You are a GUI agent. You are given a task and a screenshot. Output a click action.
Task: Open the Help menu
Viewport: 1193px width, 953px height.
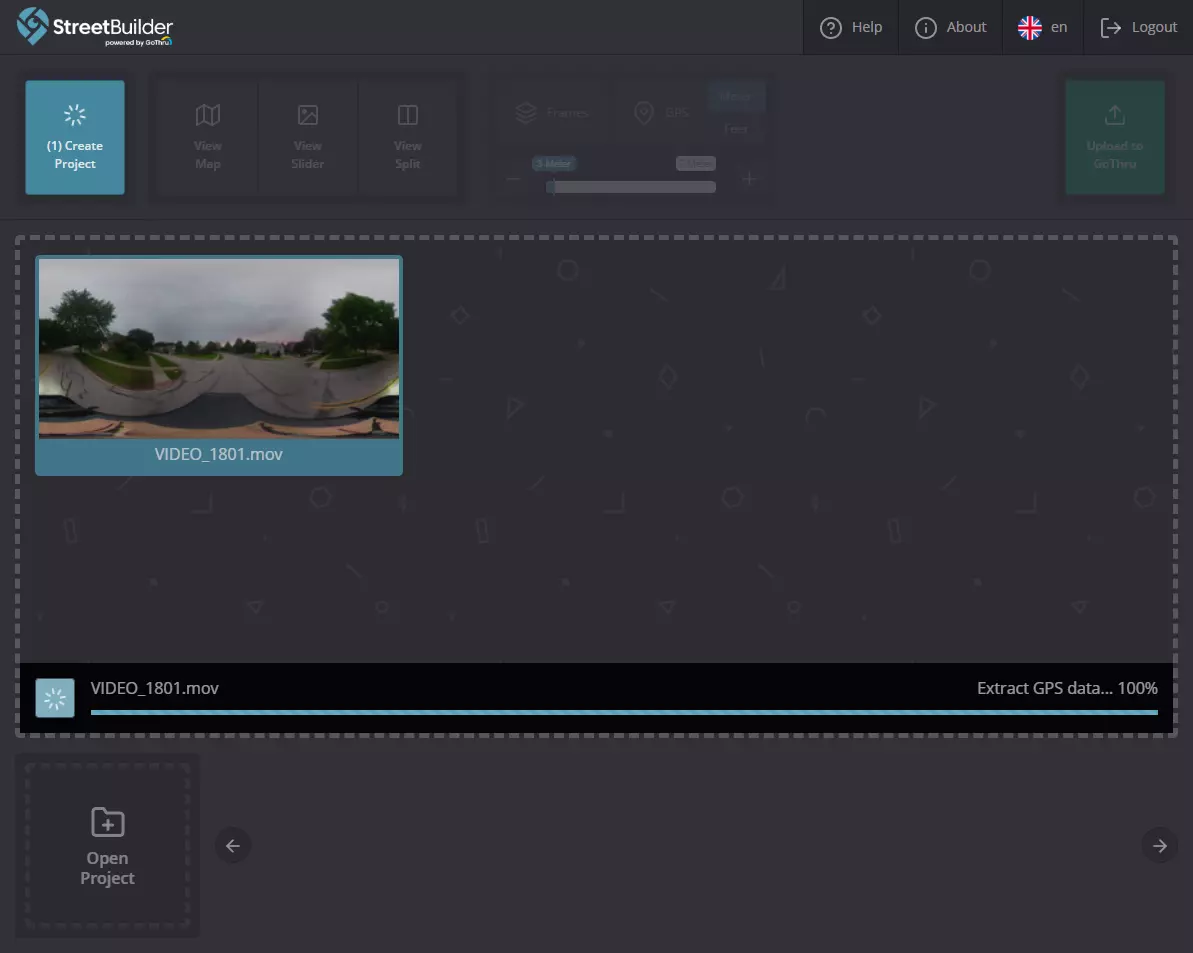[851, 27]
